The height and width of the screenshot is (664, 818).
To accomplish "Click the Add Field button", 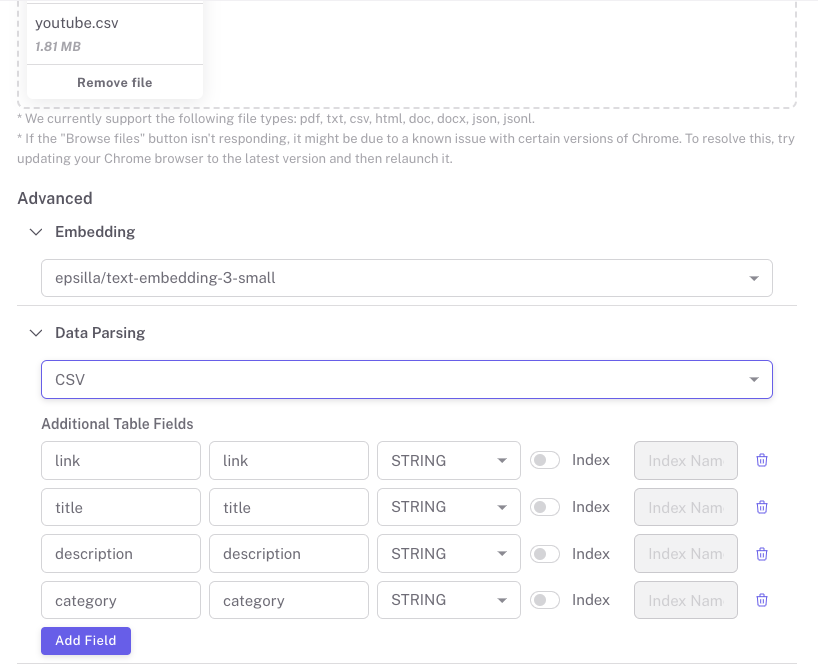I will click(x=86, y=640).
